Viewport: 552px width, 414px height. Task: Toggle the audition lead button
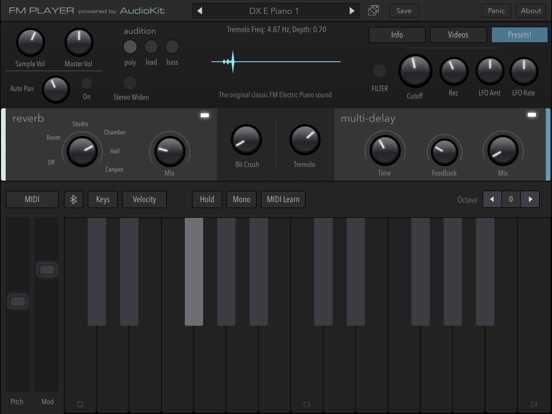151,46
